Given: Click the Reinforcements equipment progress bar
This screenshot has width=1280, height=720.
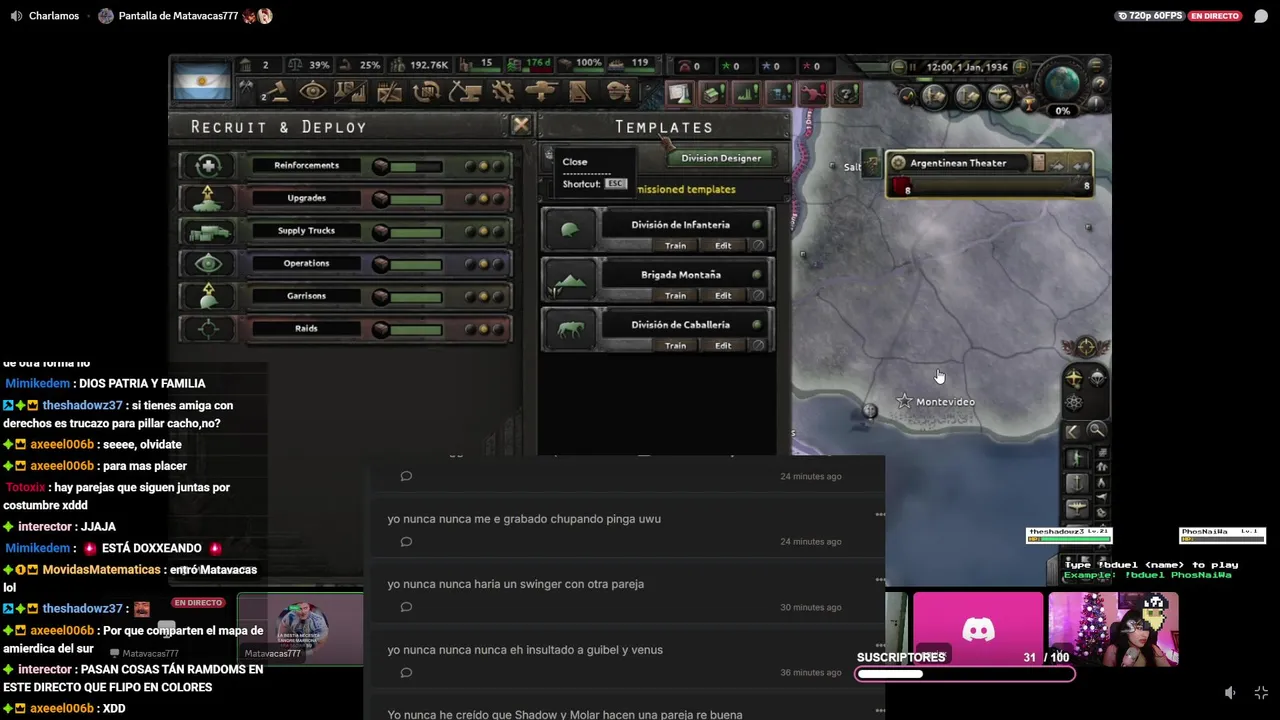Looking at the screenshot, I should pyautogui.click(x=414, y=166).
